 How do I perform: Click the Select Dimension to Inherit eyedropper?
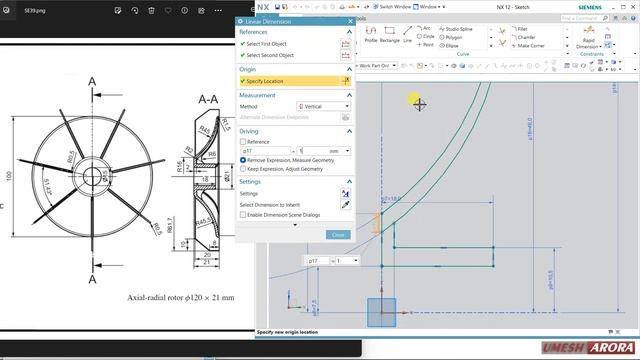pos(345,204)
